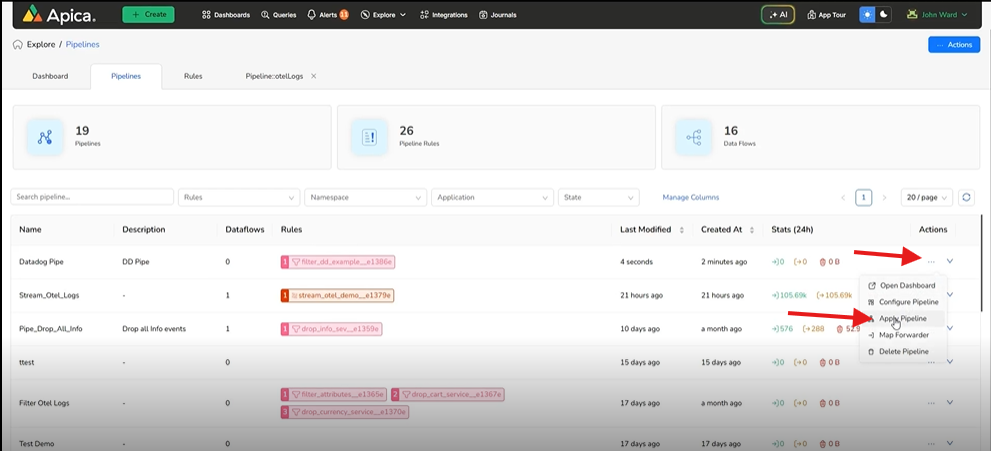The height and width of the screenshot is (451, 991).
Task: Click the Apica logo
Action: (60, 15)
